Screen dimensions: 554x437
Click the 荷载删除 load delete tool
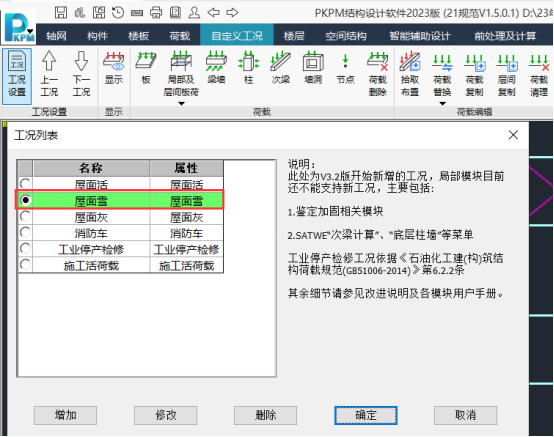[378, 73]
